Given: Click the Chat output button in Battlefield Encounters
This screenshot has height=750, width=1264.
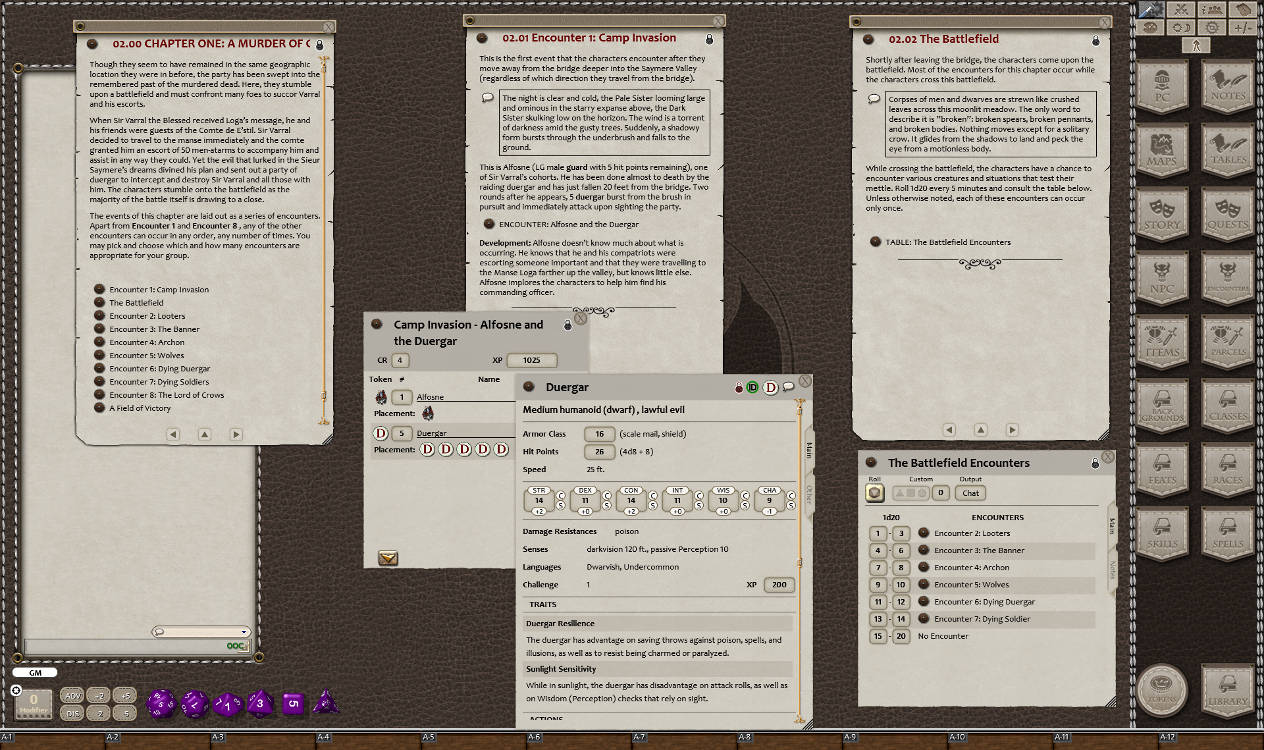Looking at the screenshot, I should (969, 492).
